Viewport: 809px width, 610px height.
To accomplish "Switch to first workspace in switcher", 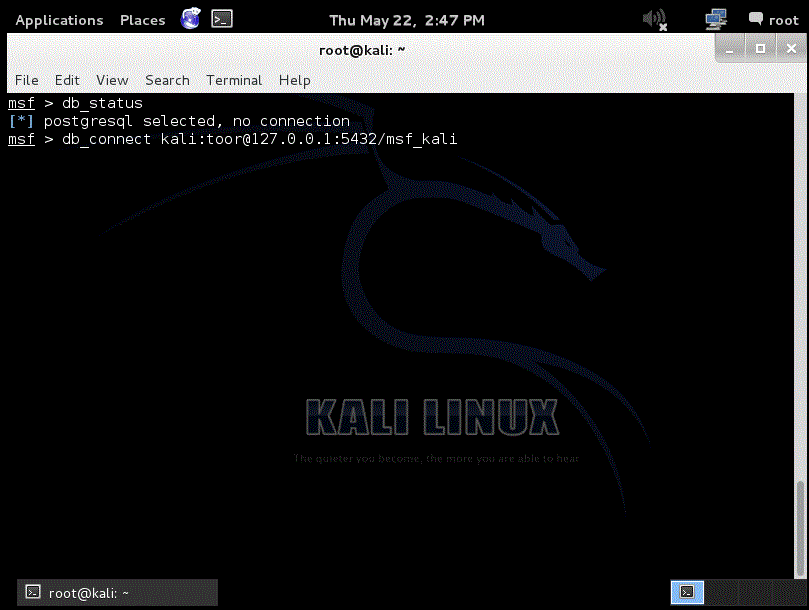I will coord(687,592).
